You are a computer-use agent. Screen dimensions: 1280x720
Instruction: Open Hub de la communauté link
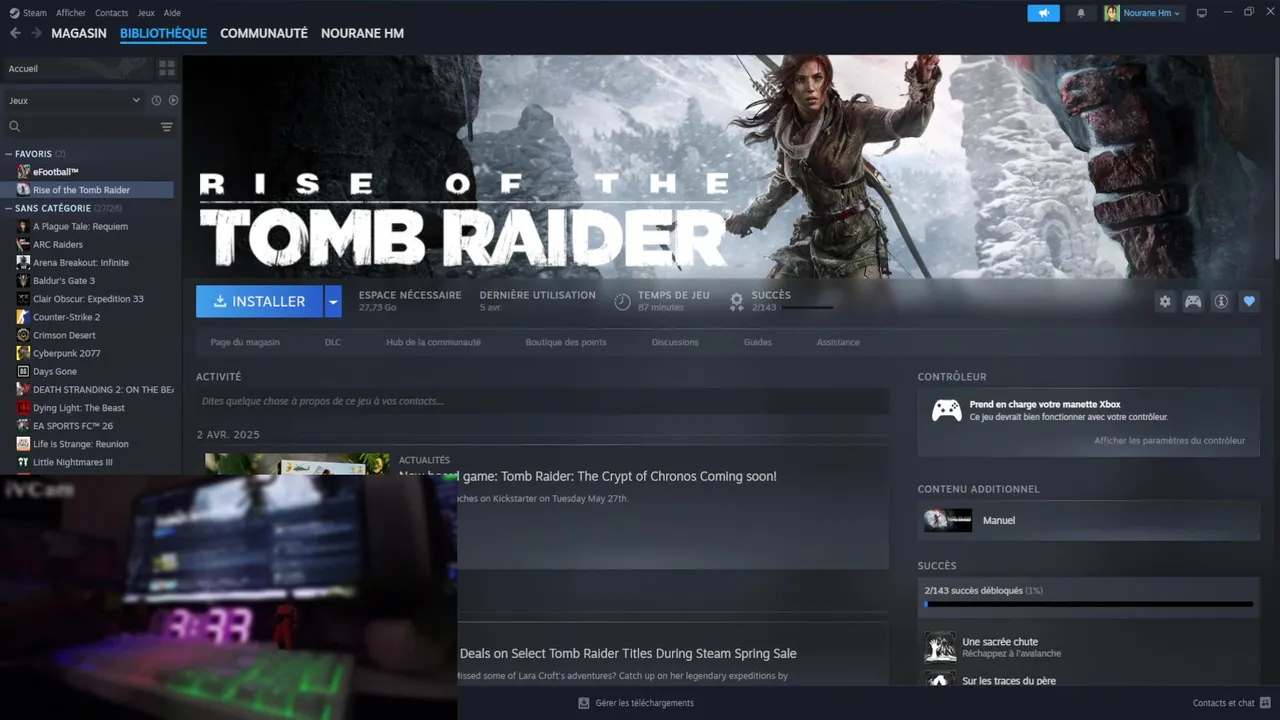pos(433,342)
